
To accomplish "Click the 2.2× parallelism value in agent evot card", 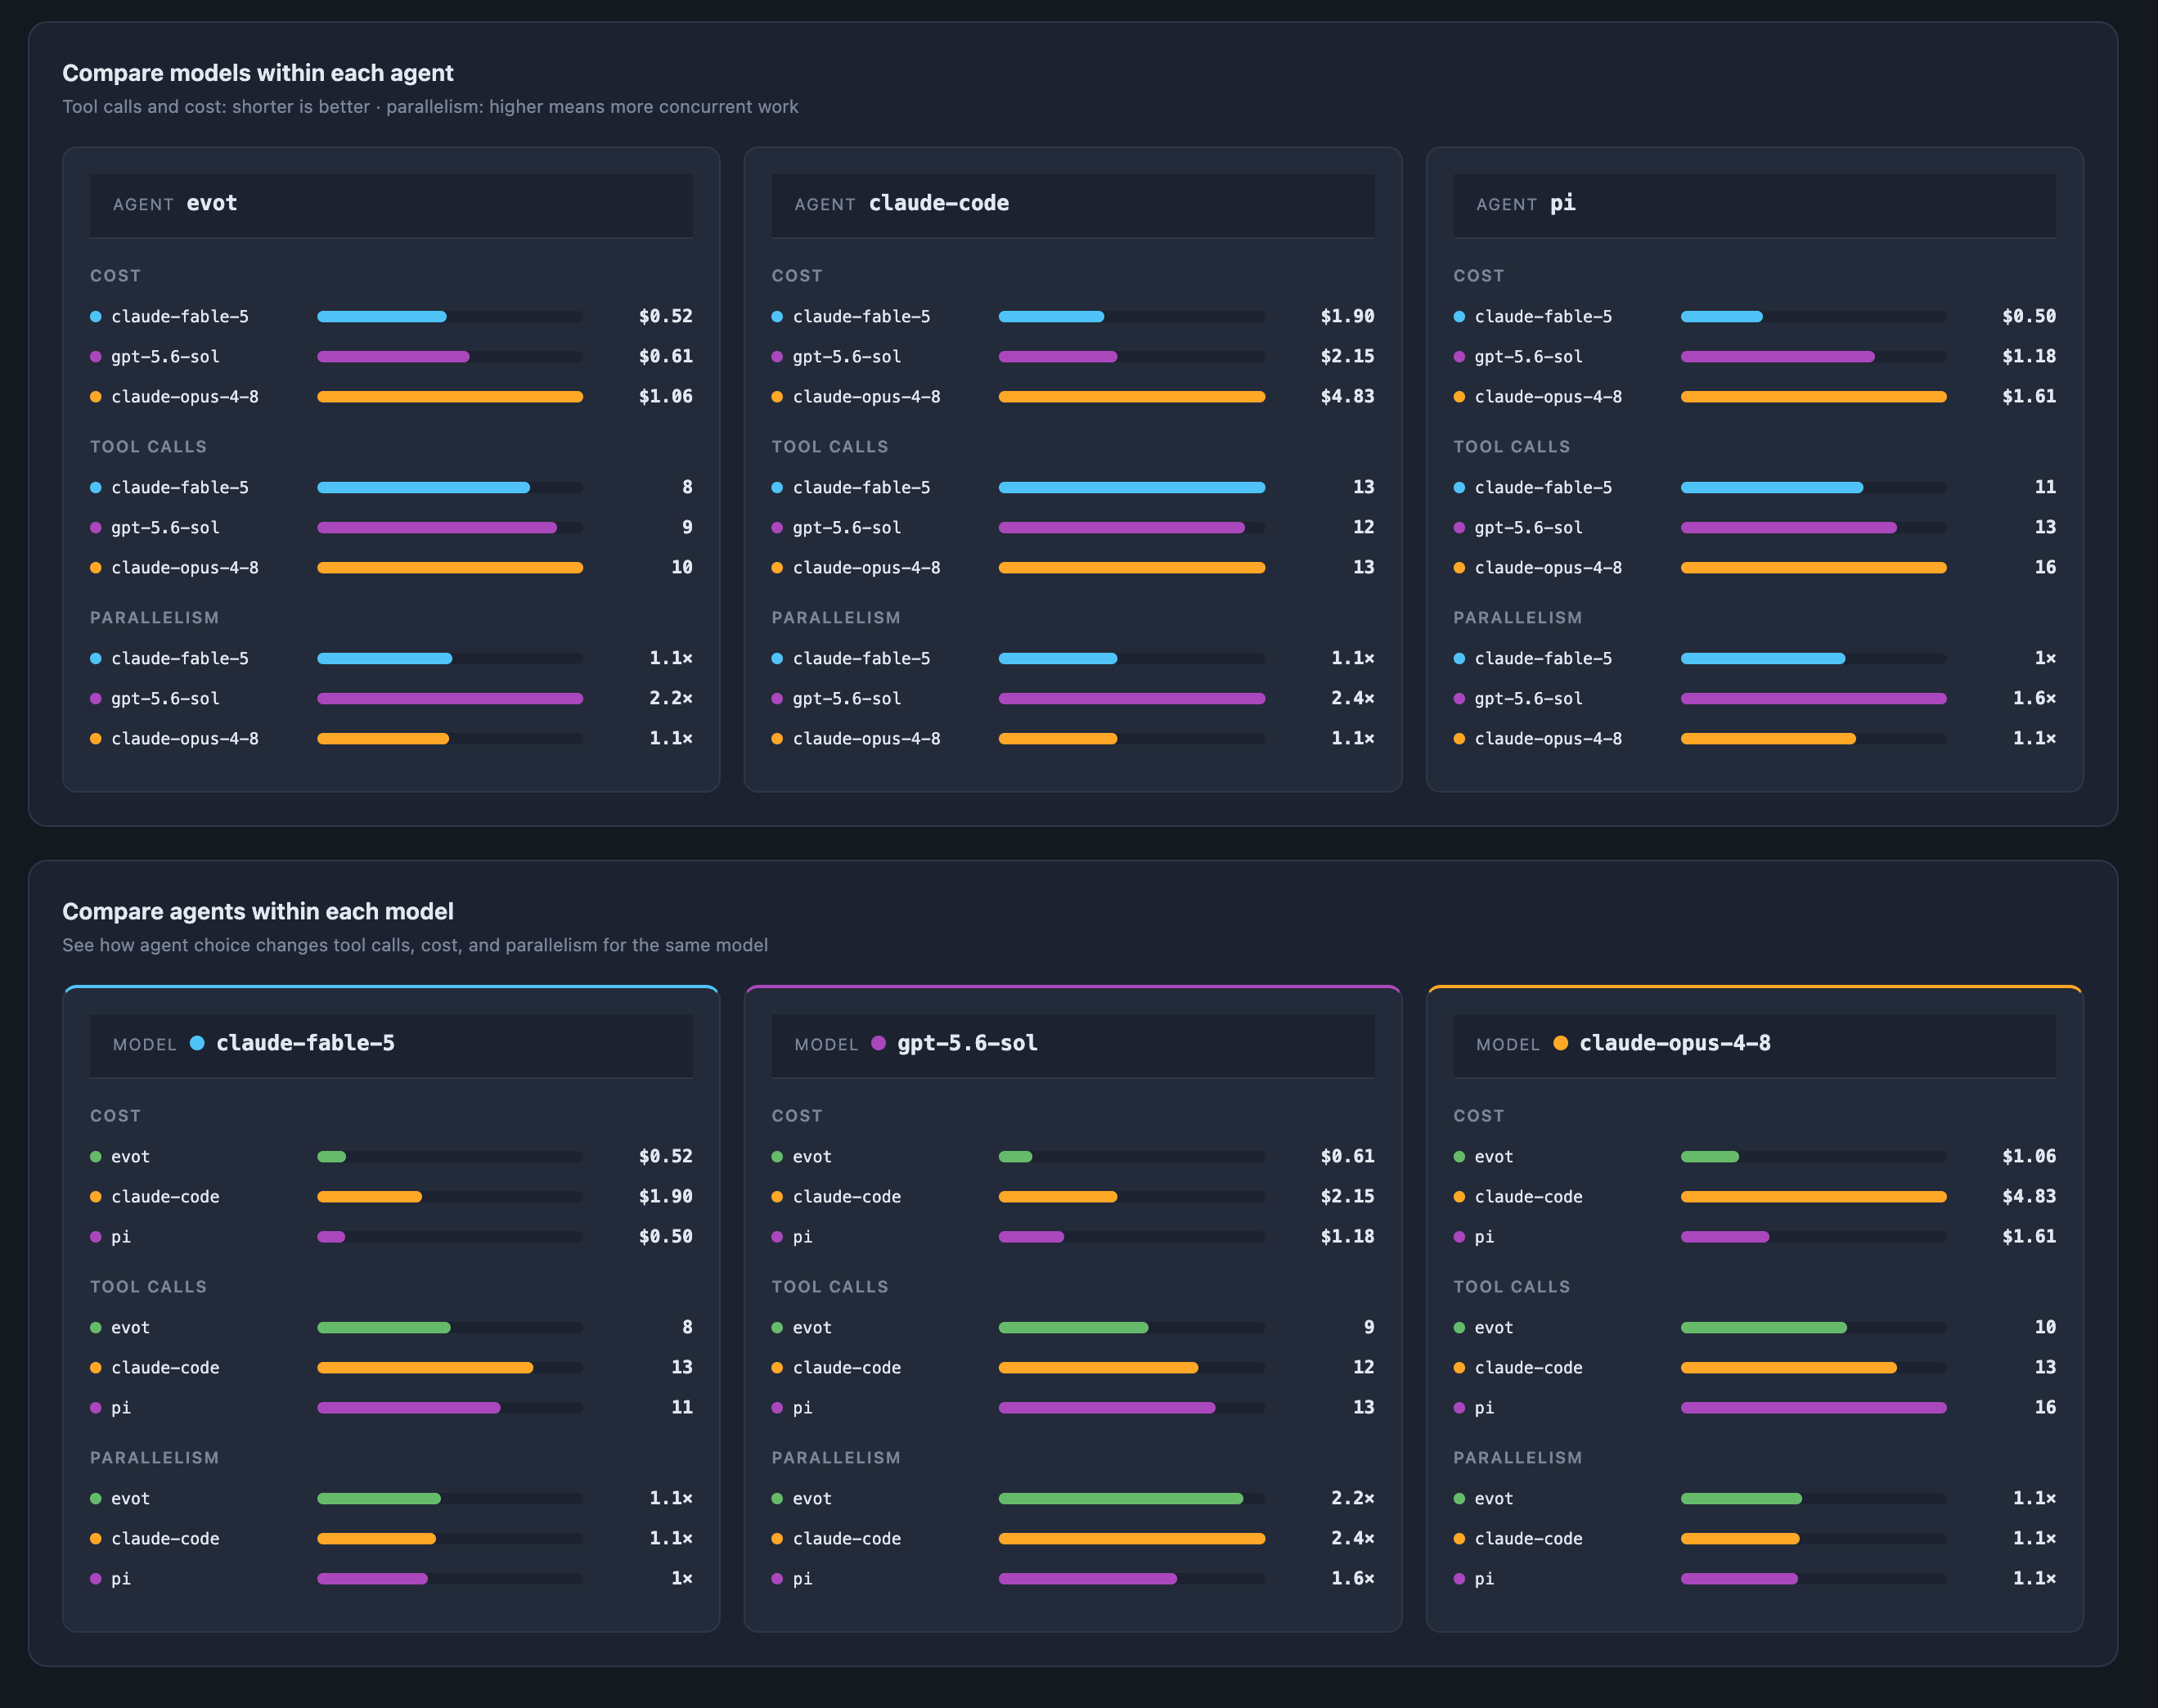I will [x=671, y=698].
